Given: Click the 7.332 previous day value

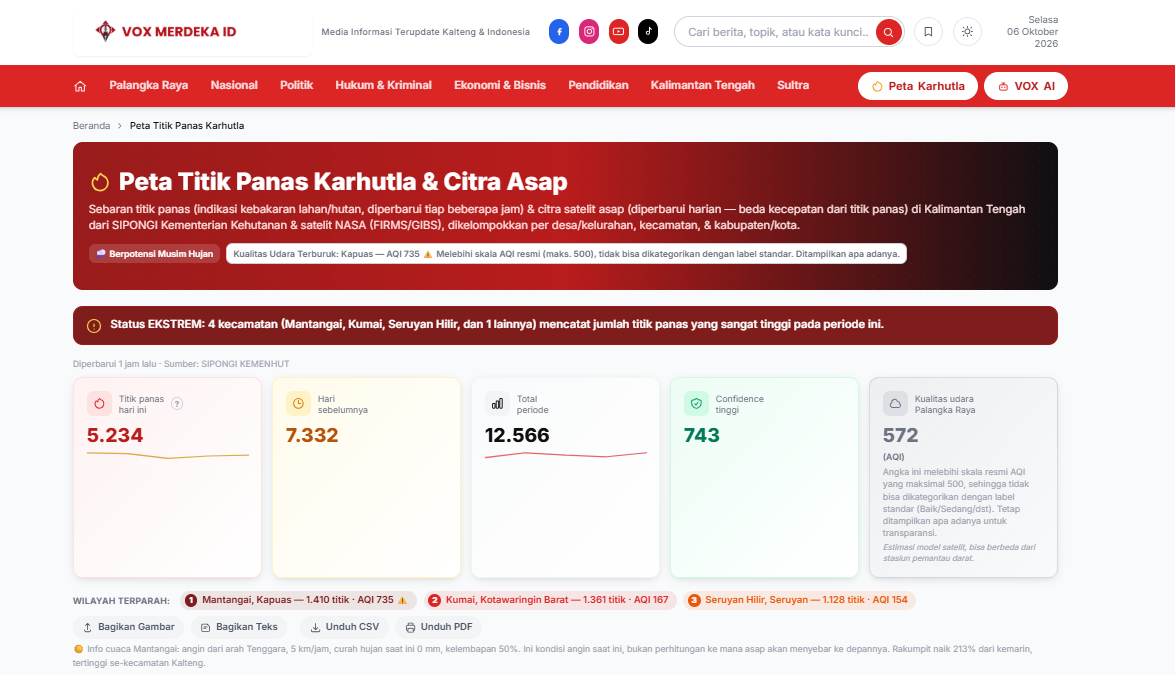Looking at the screenshot, I should (x=312, y=435).
